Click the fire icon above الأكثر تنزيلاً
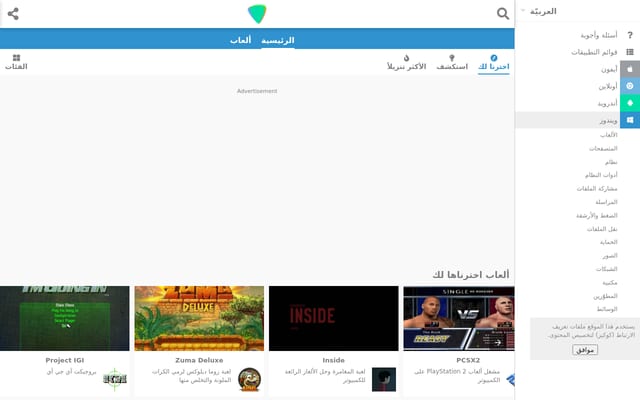 [x=407, y=58]
